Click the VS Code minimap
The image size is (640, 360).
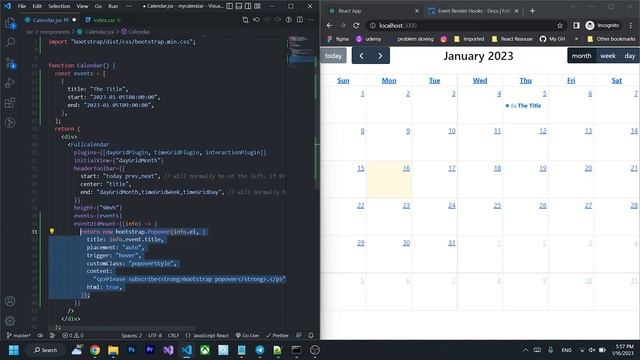coord(301,51)
